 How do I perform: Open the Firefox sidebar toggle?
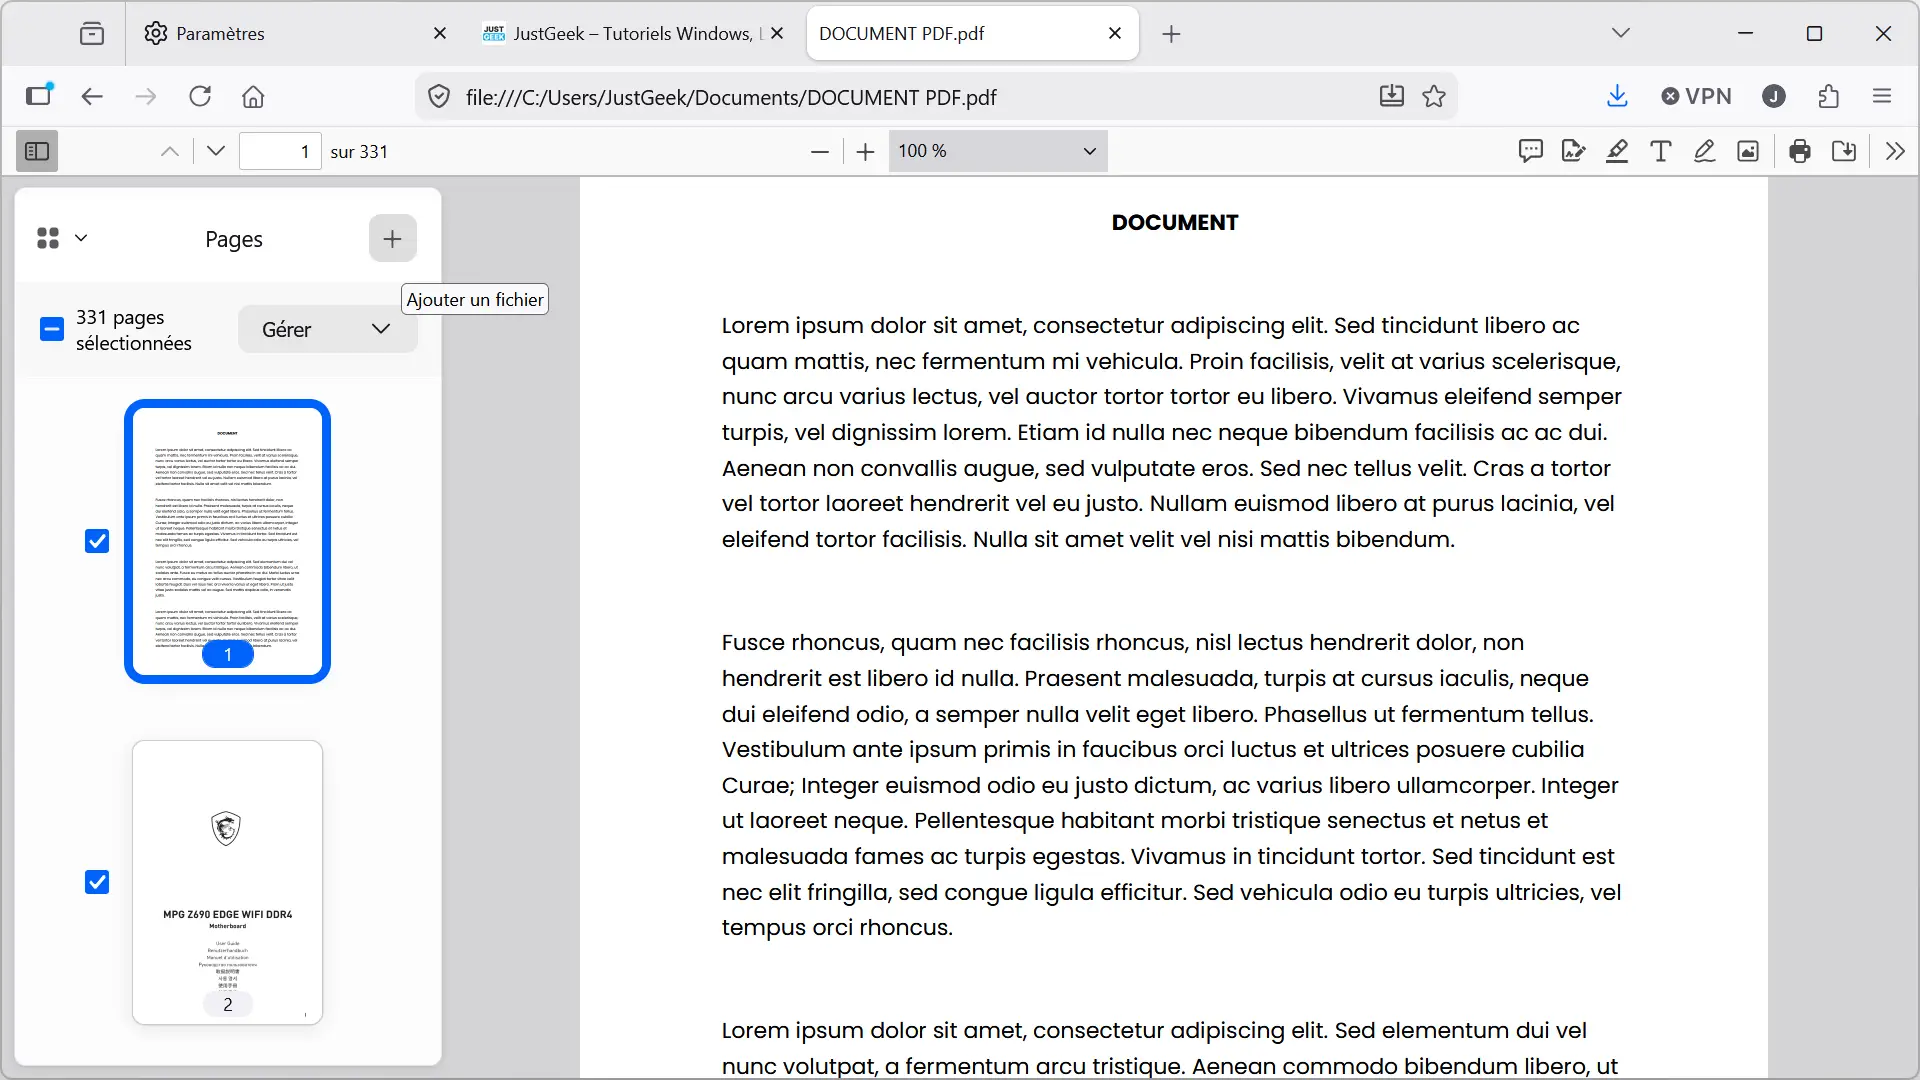coord(39,95)
